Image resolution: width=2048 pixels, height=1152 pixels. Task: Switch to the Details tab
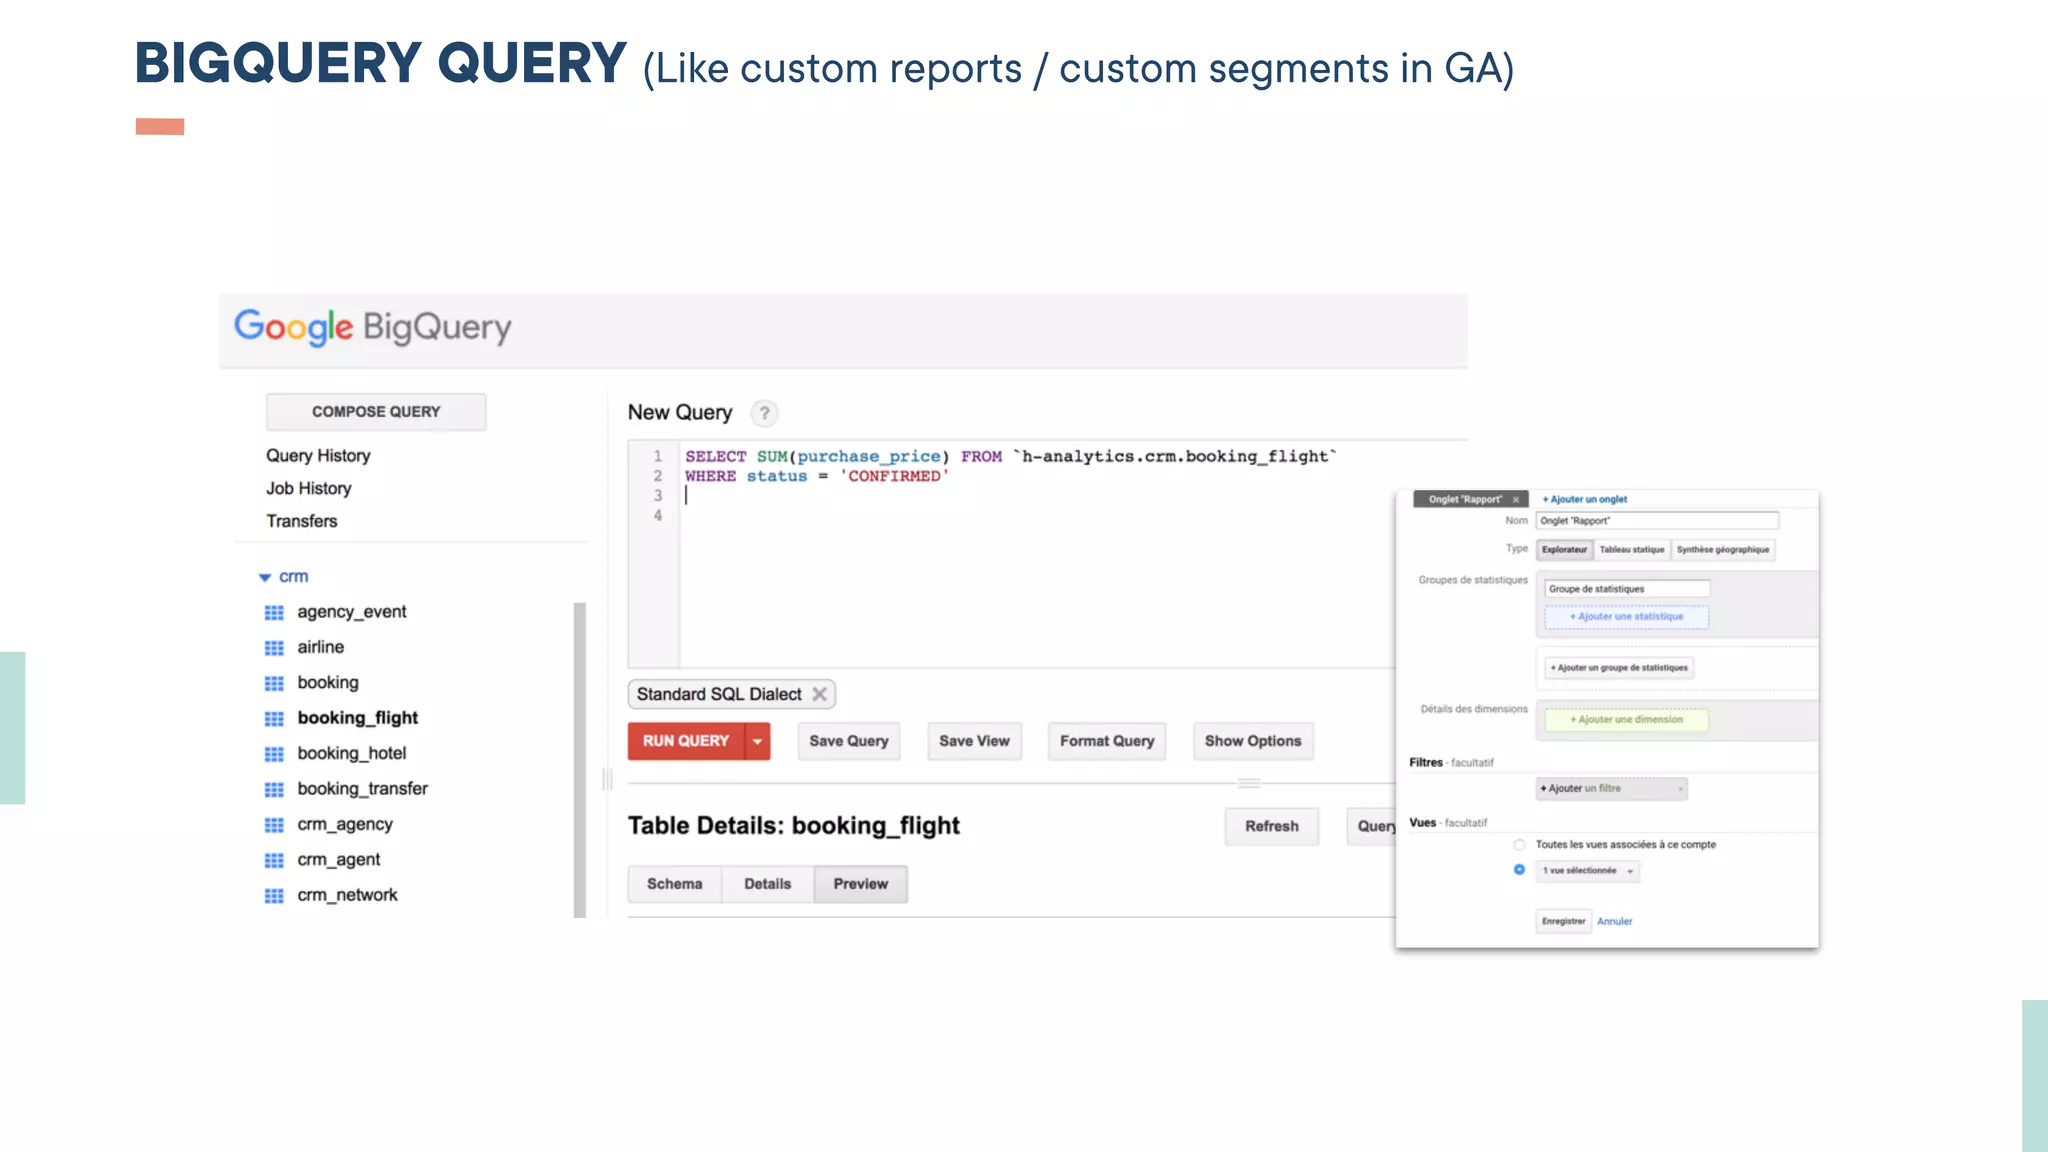768,884
